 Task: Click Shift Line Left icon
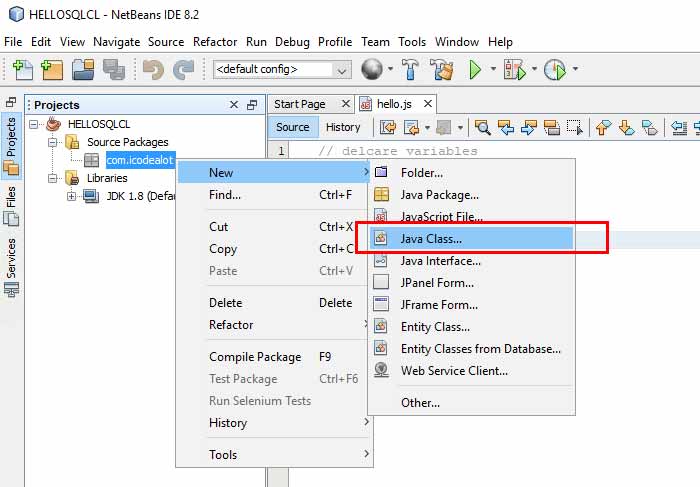[679, 128]
